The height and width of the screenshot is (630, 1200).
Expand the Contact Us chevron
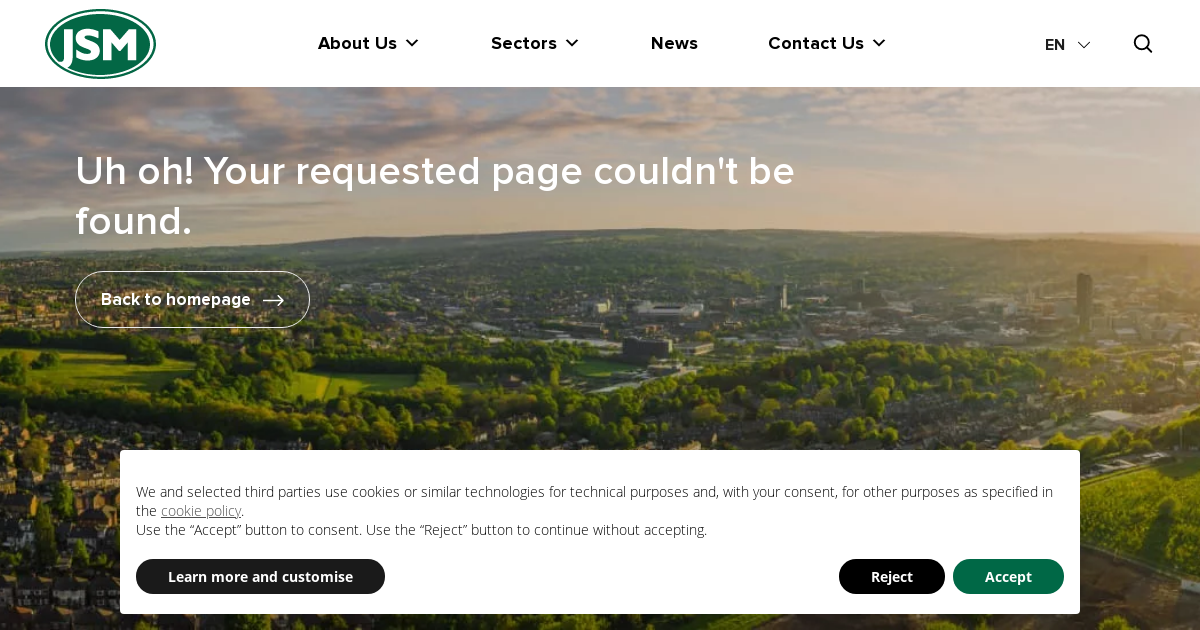tap(879, 43)
